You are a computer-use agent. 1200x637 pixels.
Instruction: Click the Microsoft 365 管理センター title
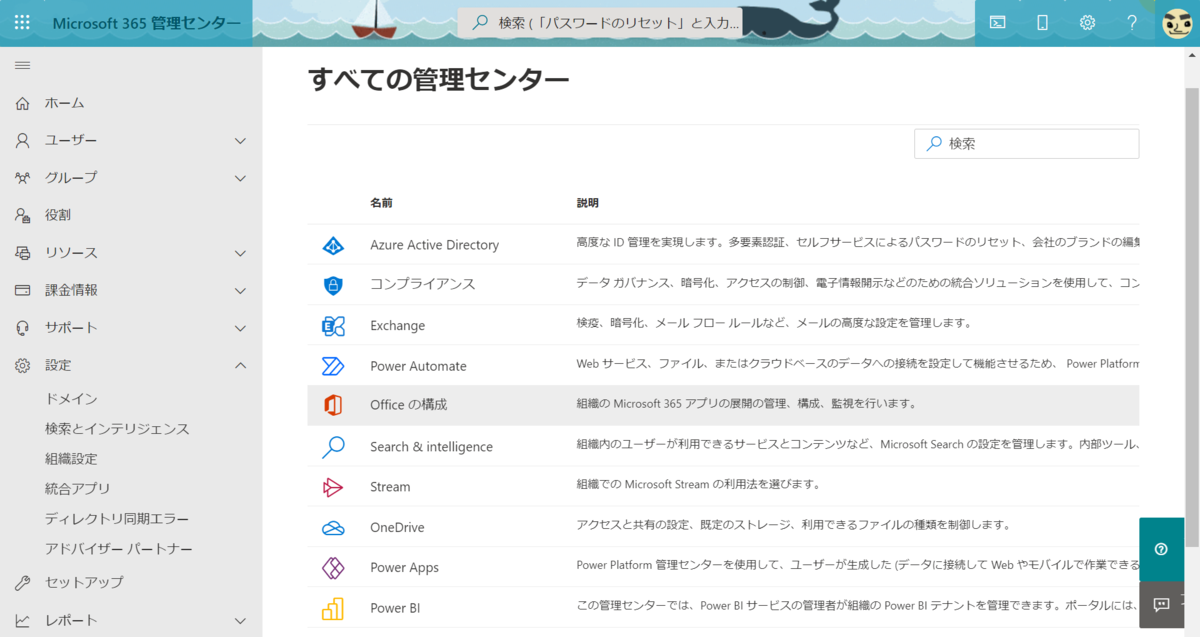[146, 23]
